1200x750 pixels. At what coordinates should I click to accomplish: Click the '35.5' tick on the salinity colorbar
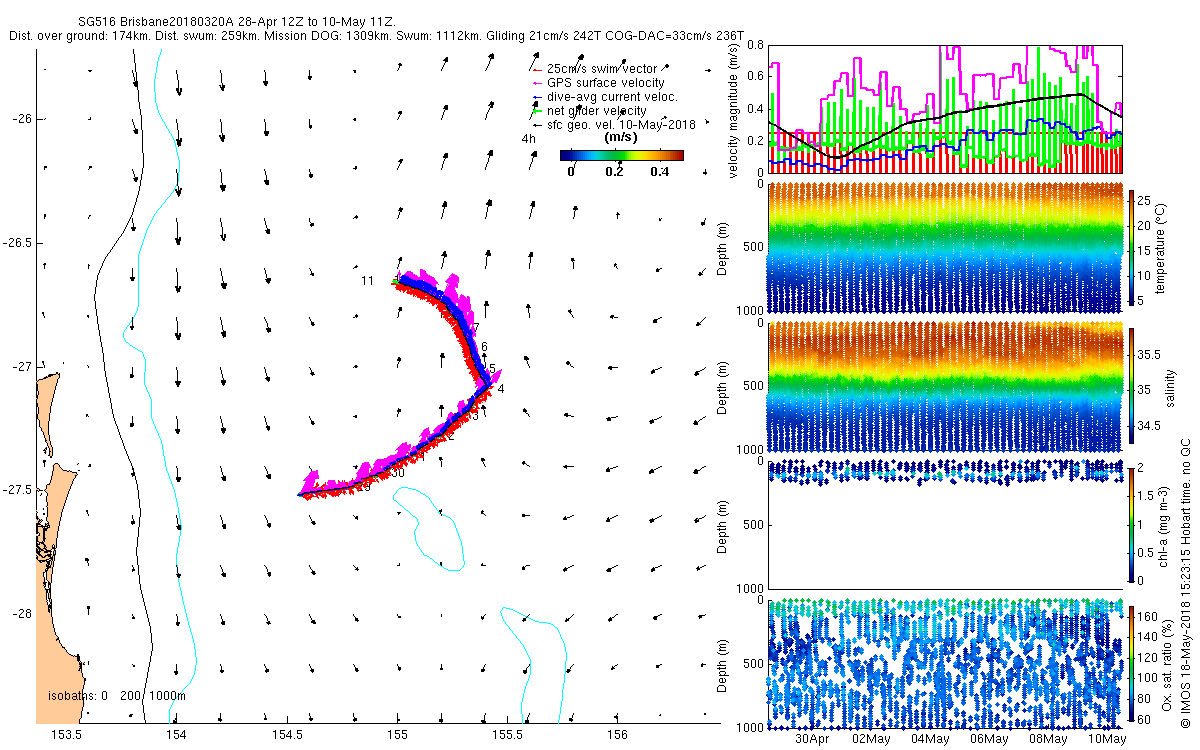1151,354
